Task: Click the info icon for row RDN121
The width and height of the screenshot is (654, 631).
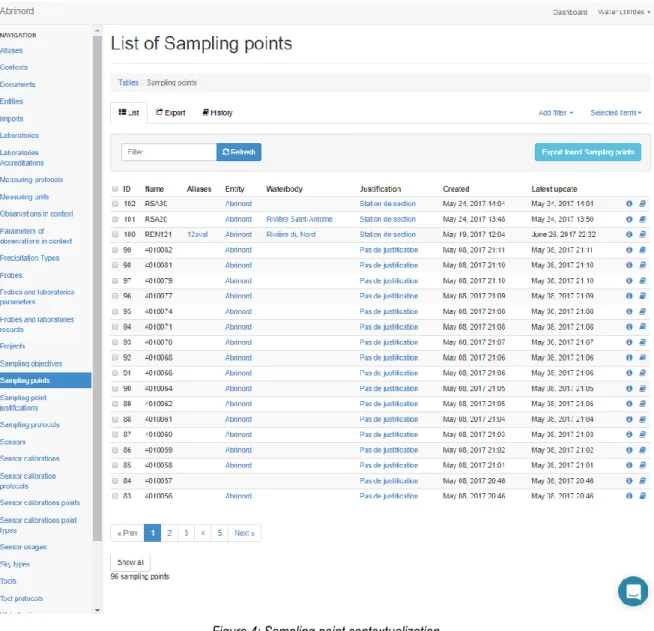Action: [x=629, y=234]
